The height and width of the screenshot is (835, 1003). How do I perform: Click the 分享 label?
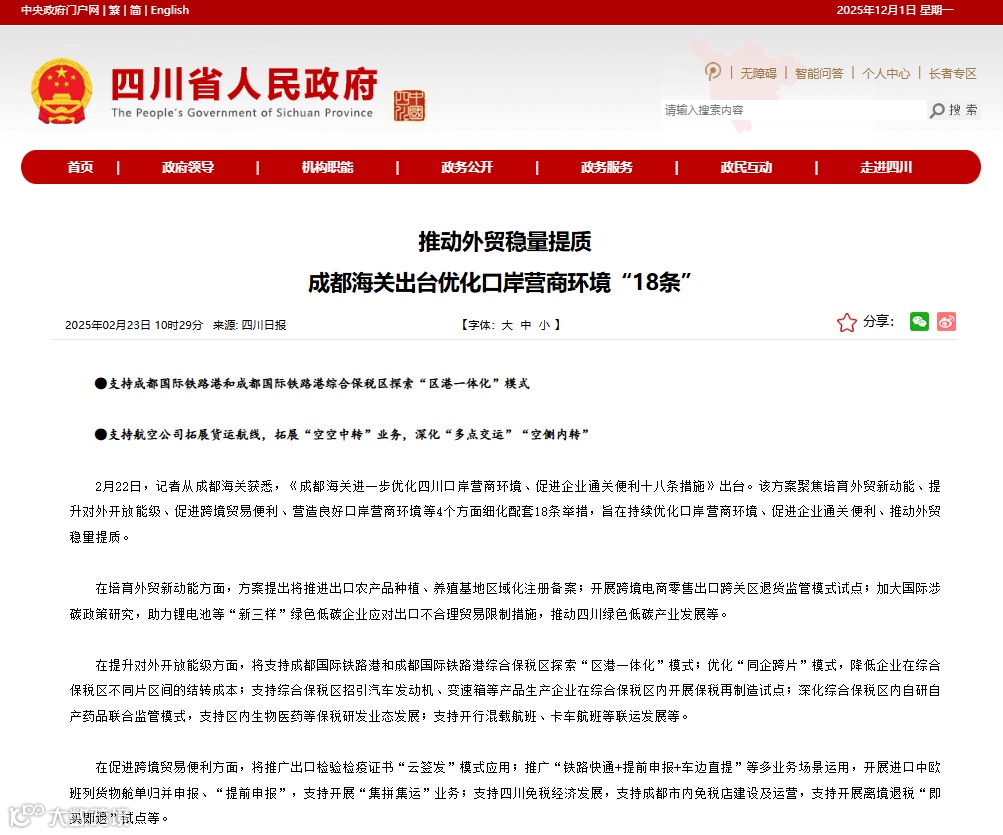(x=878, y=321)
